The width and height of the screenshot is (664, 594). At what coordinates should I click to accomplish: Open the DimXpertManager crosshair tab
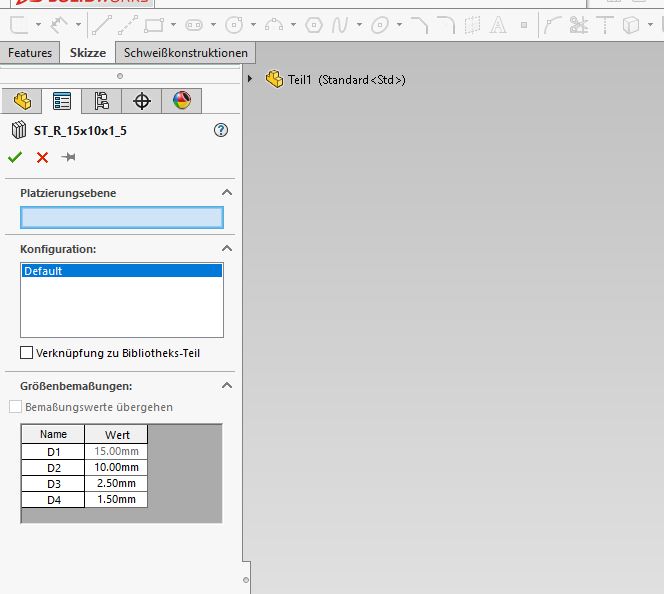(142, 101)
